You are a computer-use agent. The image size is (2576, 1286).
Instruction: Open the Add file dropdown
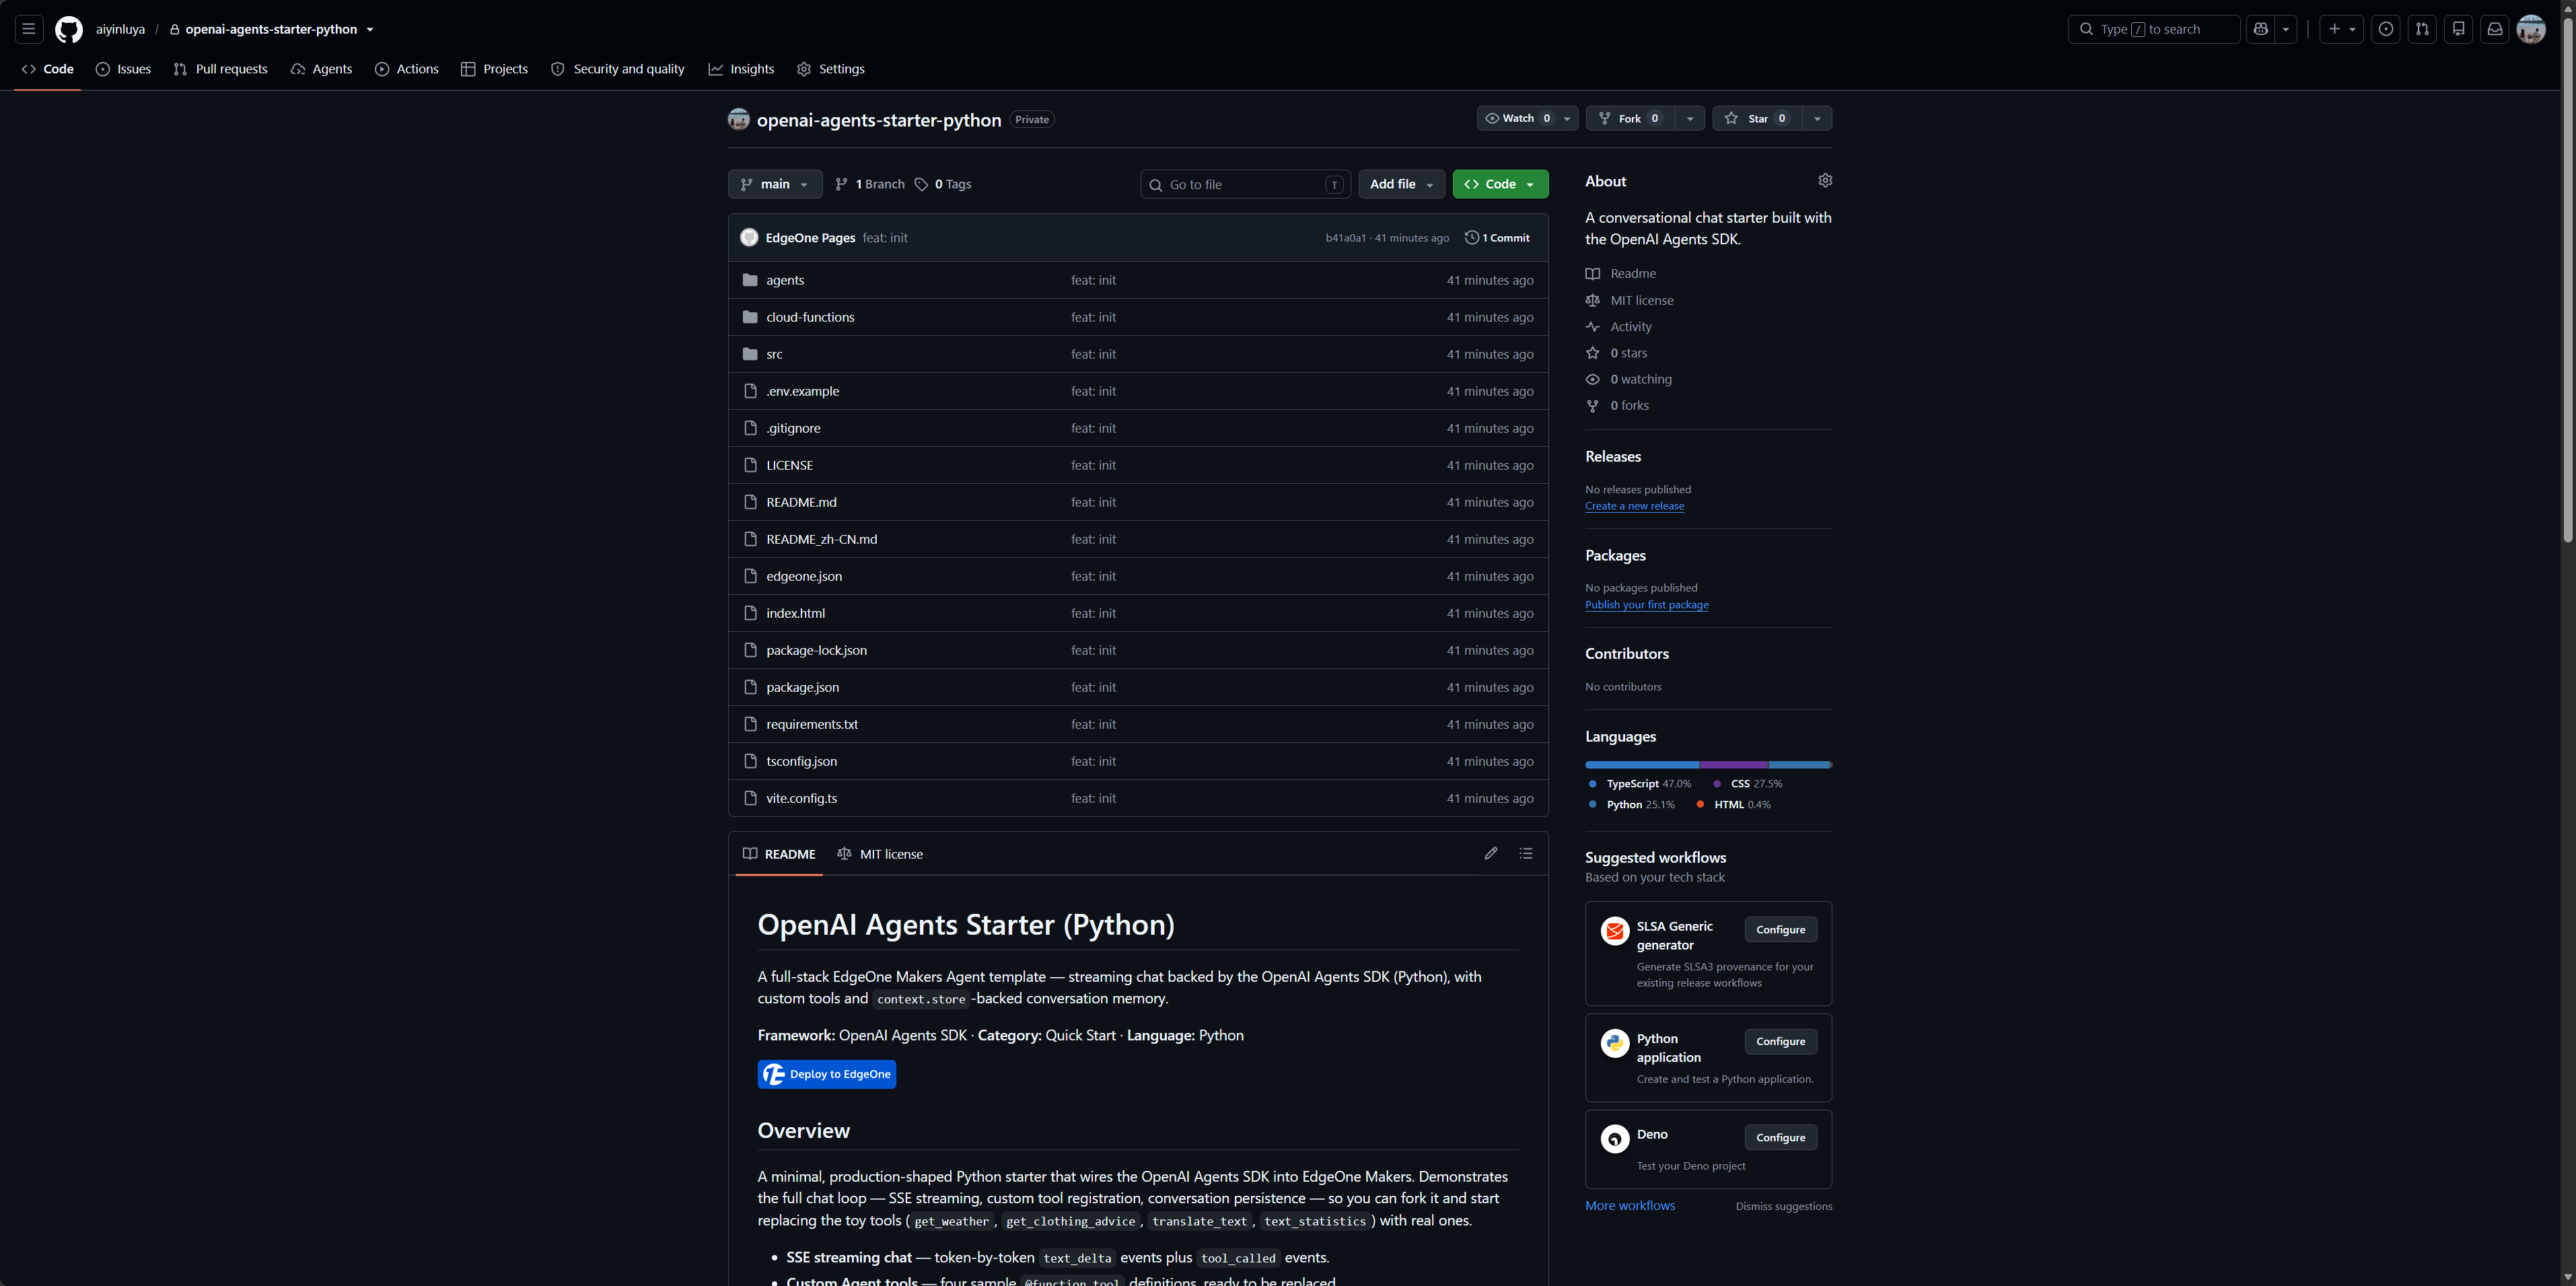[1401, 184]
